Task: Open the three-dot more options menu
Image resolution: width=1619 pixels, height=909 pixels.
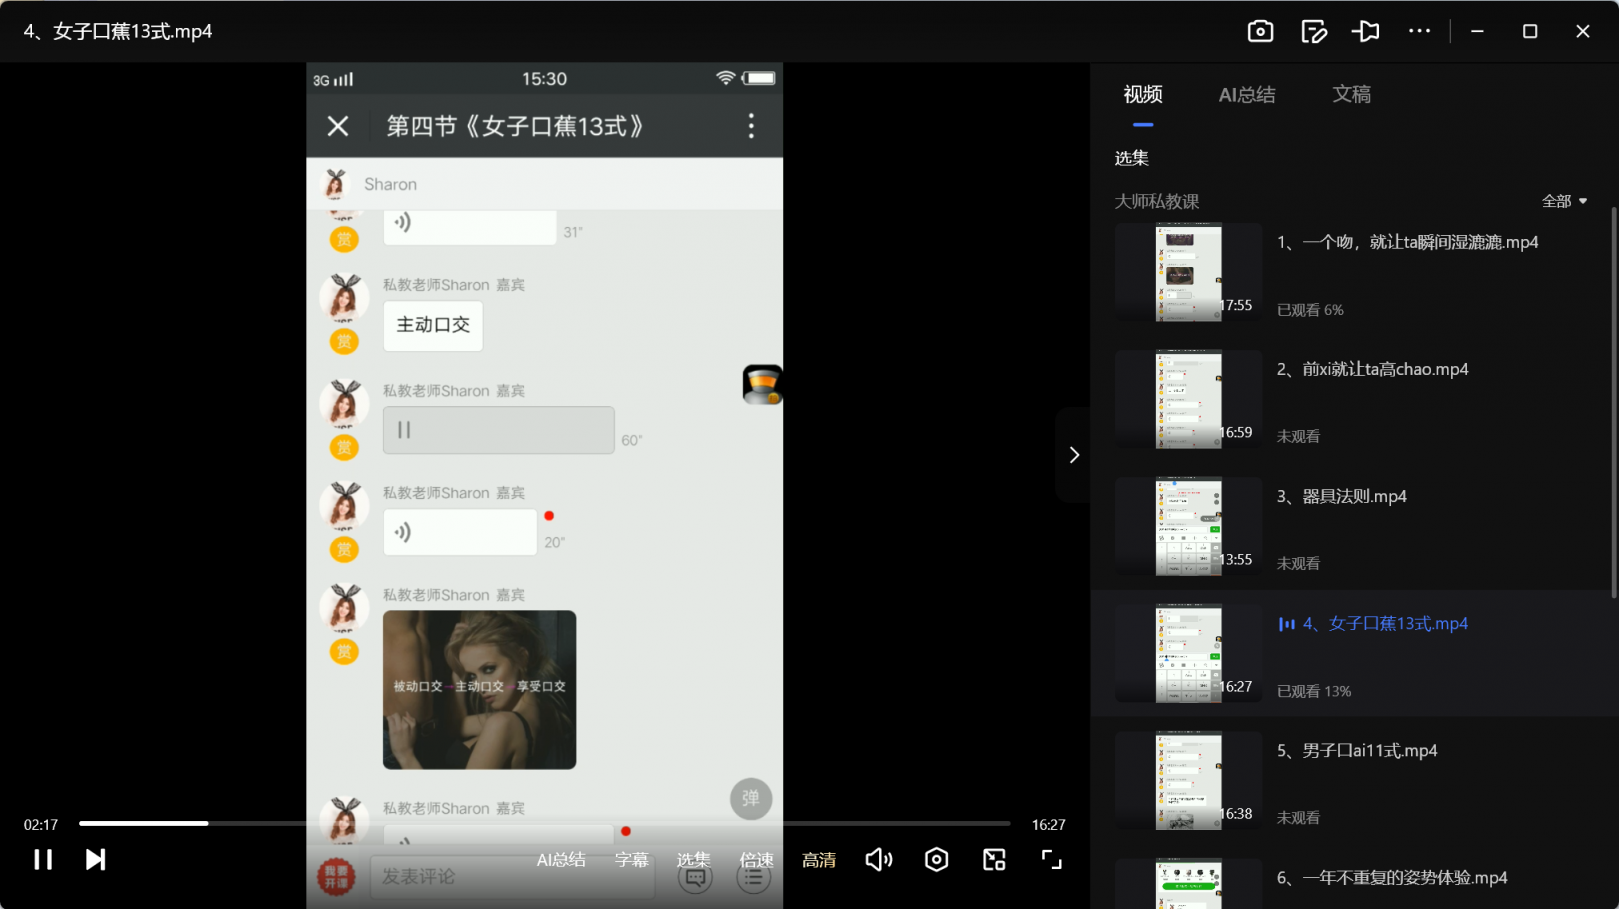Action: click(x=1419, y=32)
